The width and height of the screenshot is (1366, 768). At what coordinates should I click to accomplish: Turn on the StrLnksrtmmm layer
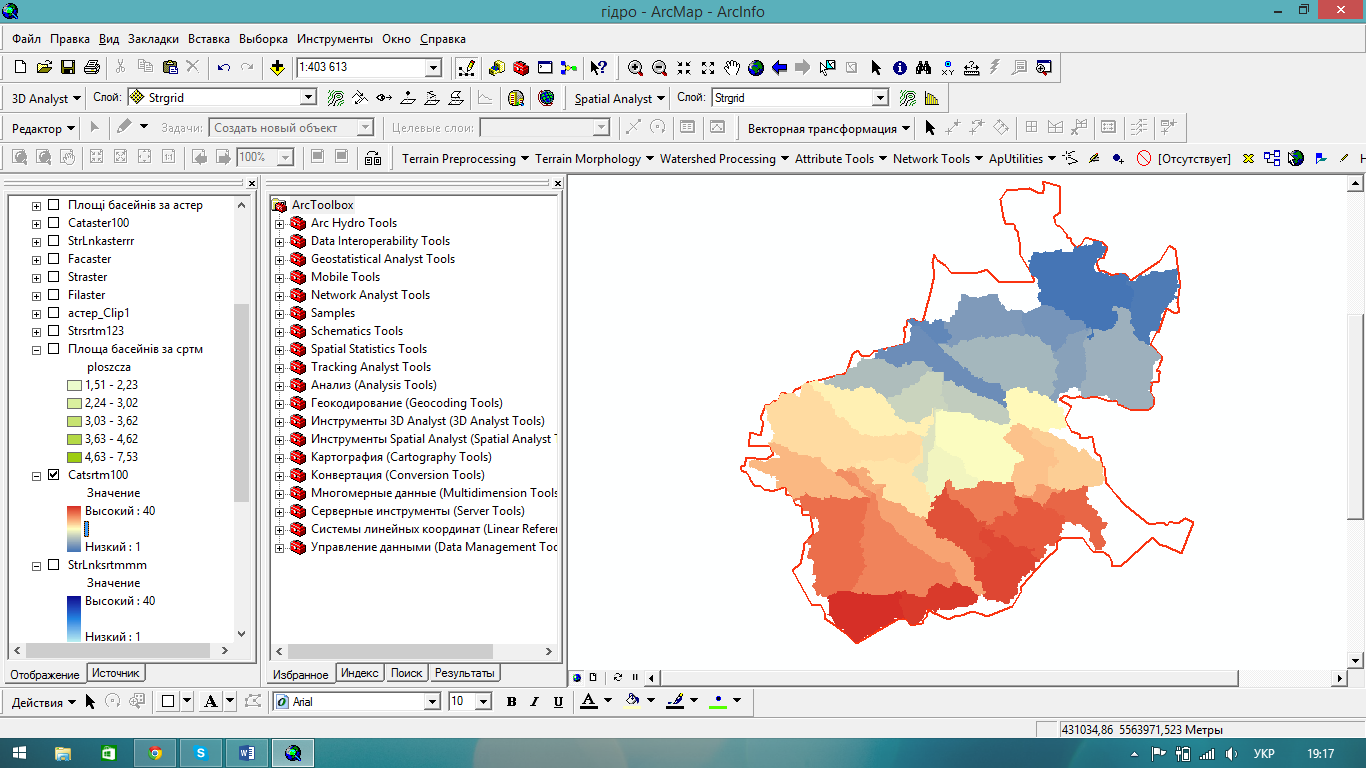[54, 565]
